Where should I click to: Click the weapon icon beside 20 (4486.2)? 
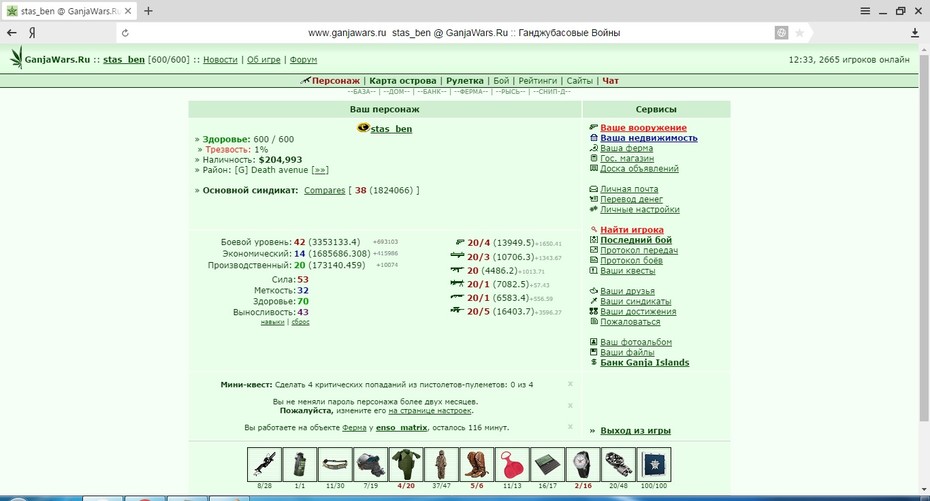point(457,270)
